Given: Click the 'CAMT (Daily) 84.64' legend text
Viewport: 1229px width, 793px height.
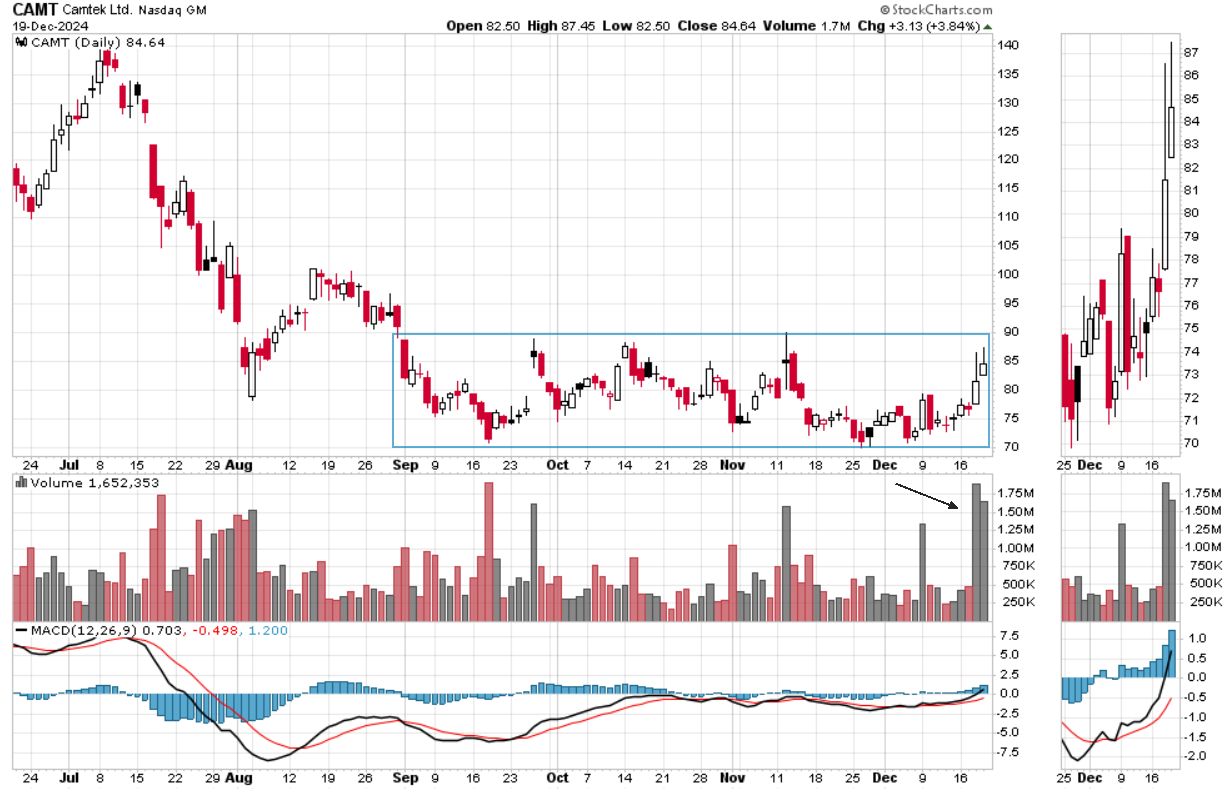Looking at the screenshot, I should (98, 42).
